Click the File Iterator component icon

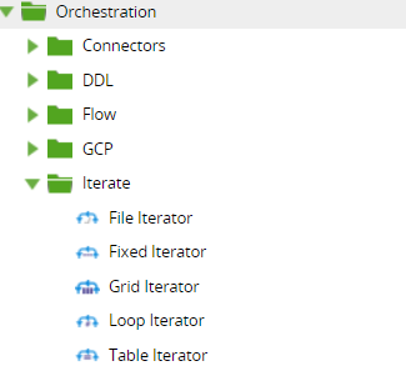[87, 218]
